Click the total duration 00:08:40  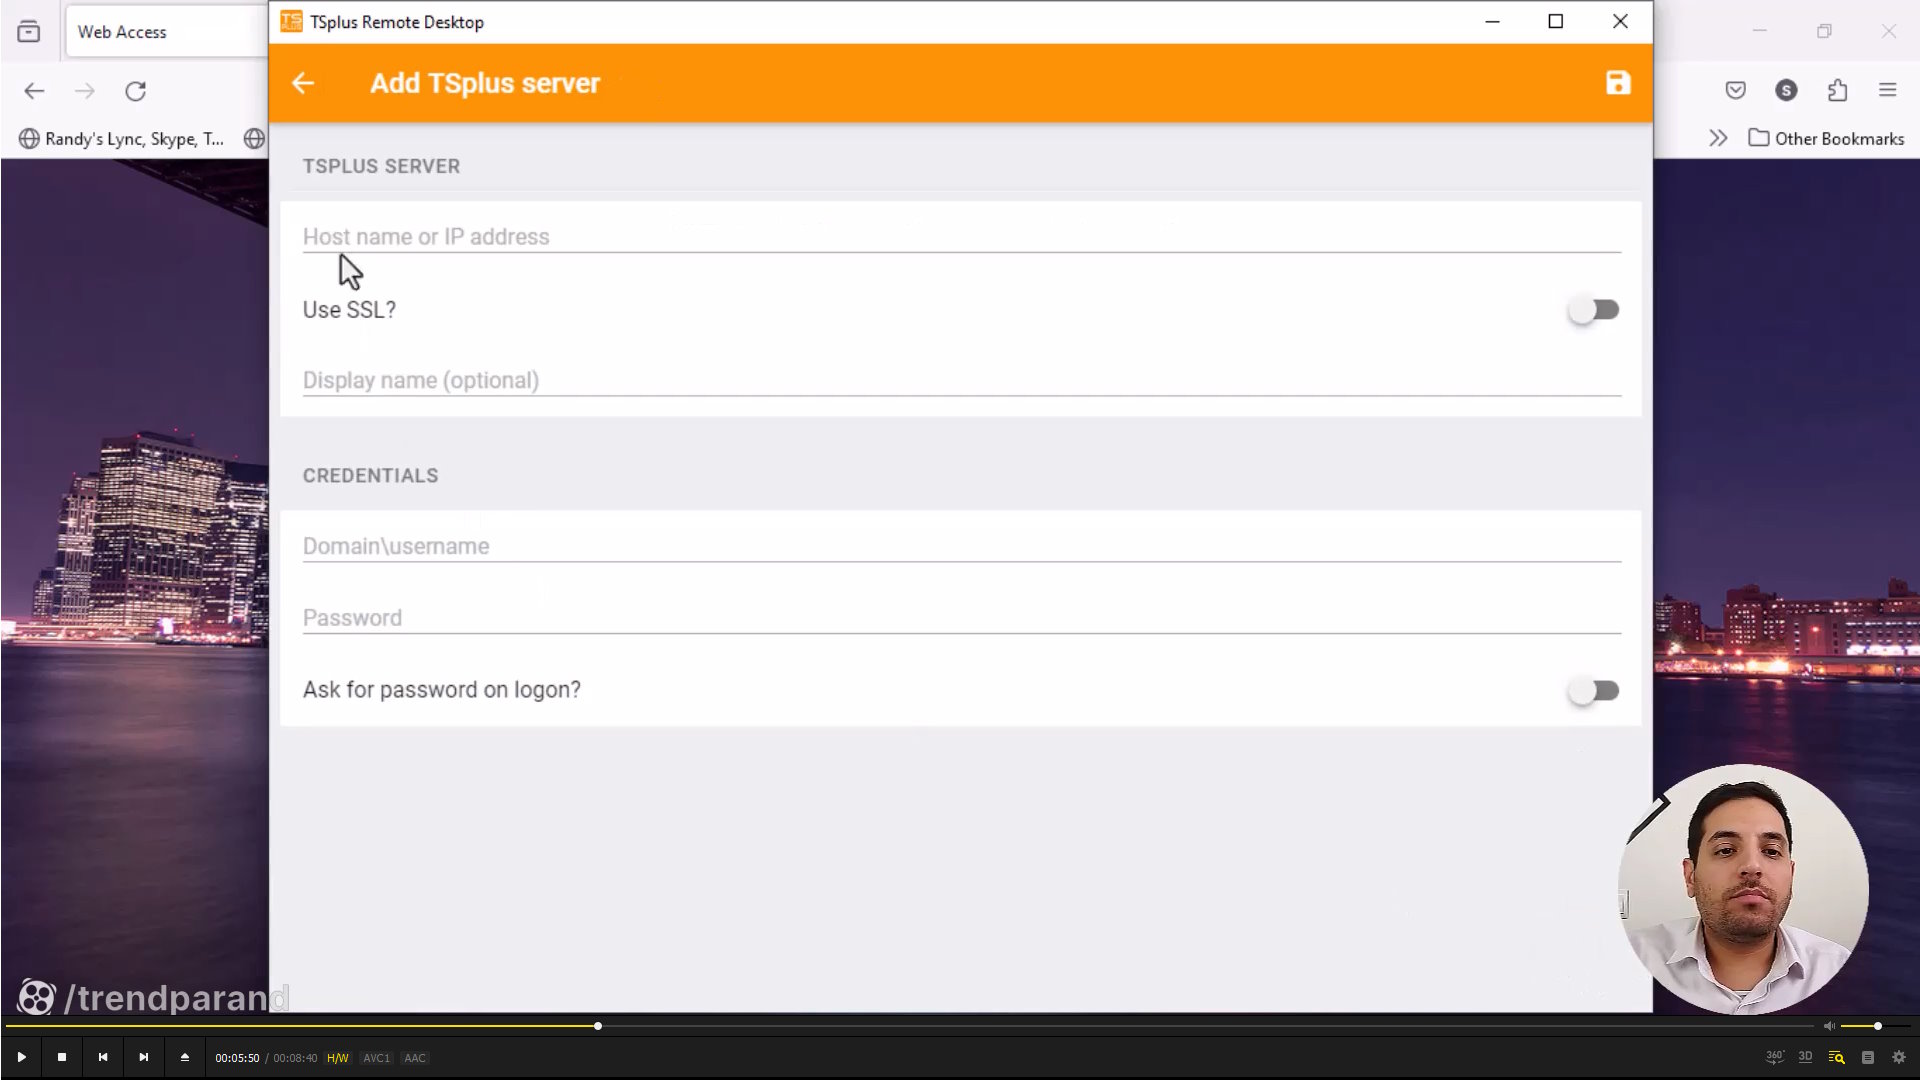(x=295, y=1058)
